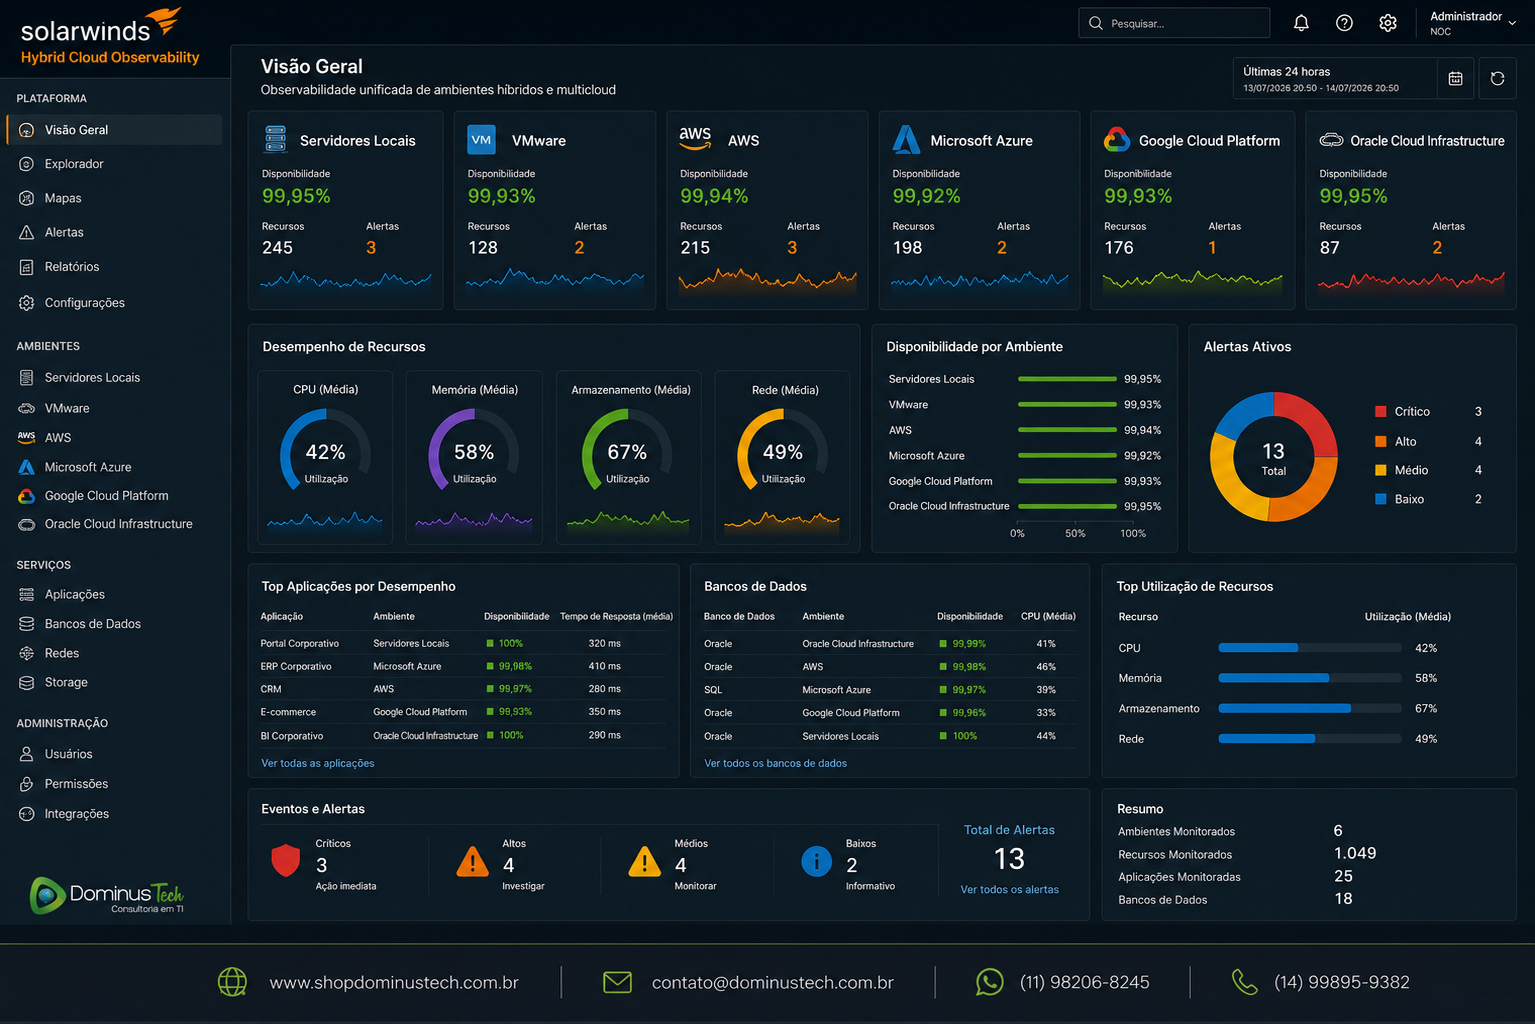Click the blue Baixo legend swatch
The width and height of the screenshot is (1535, 1024).
[1381, 499]
